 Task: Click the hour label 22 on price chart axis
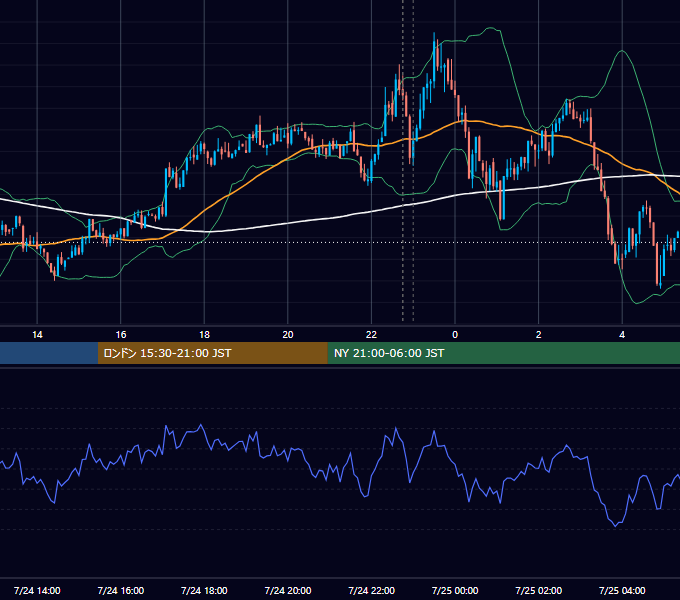(371, 335)
